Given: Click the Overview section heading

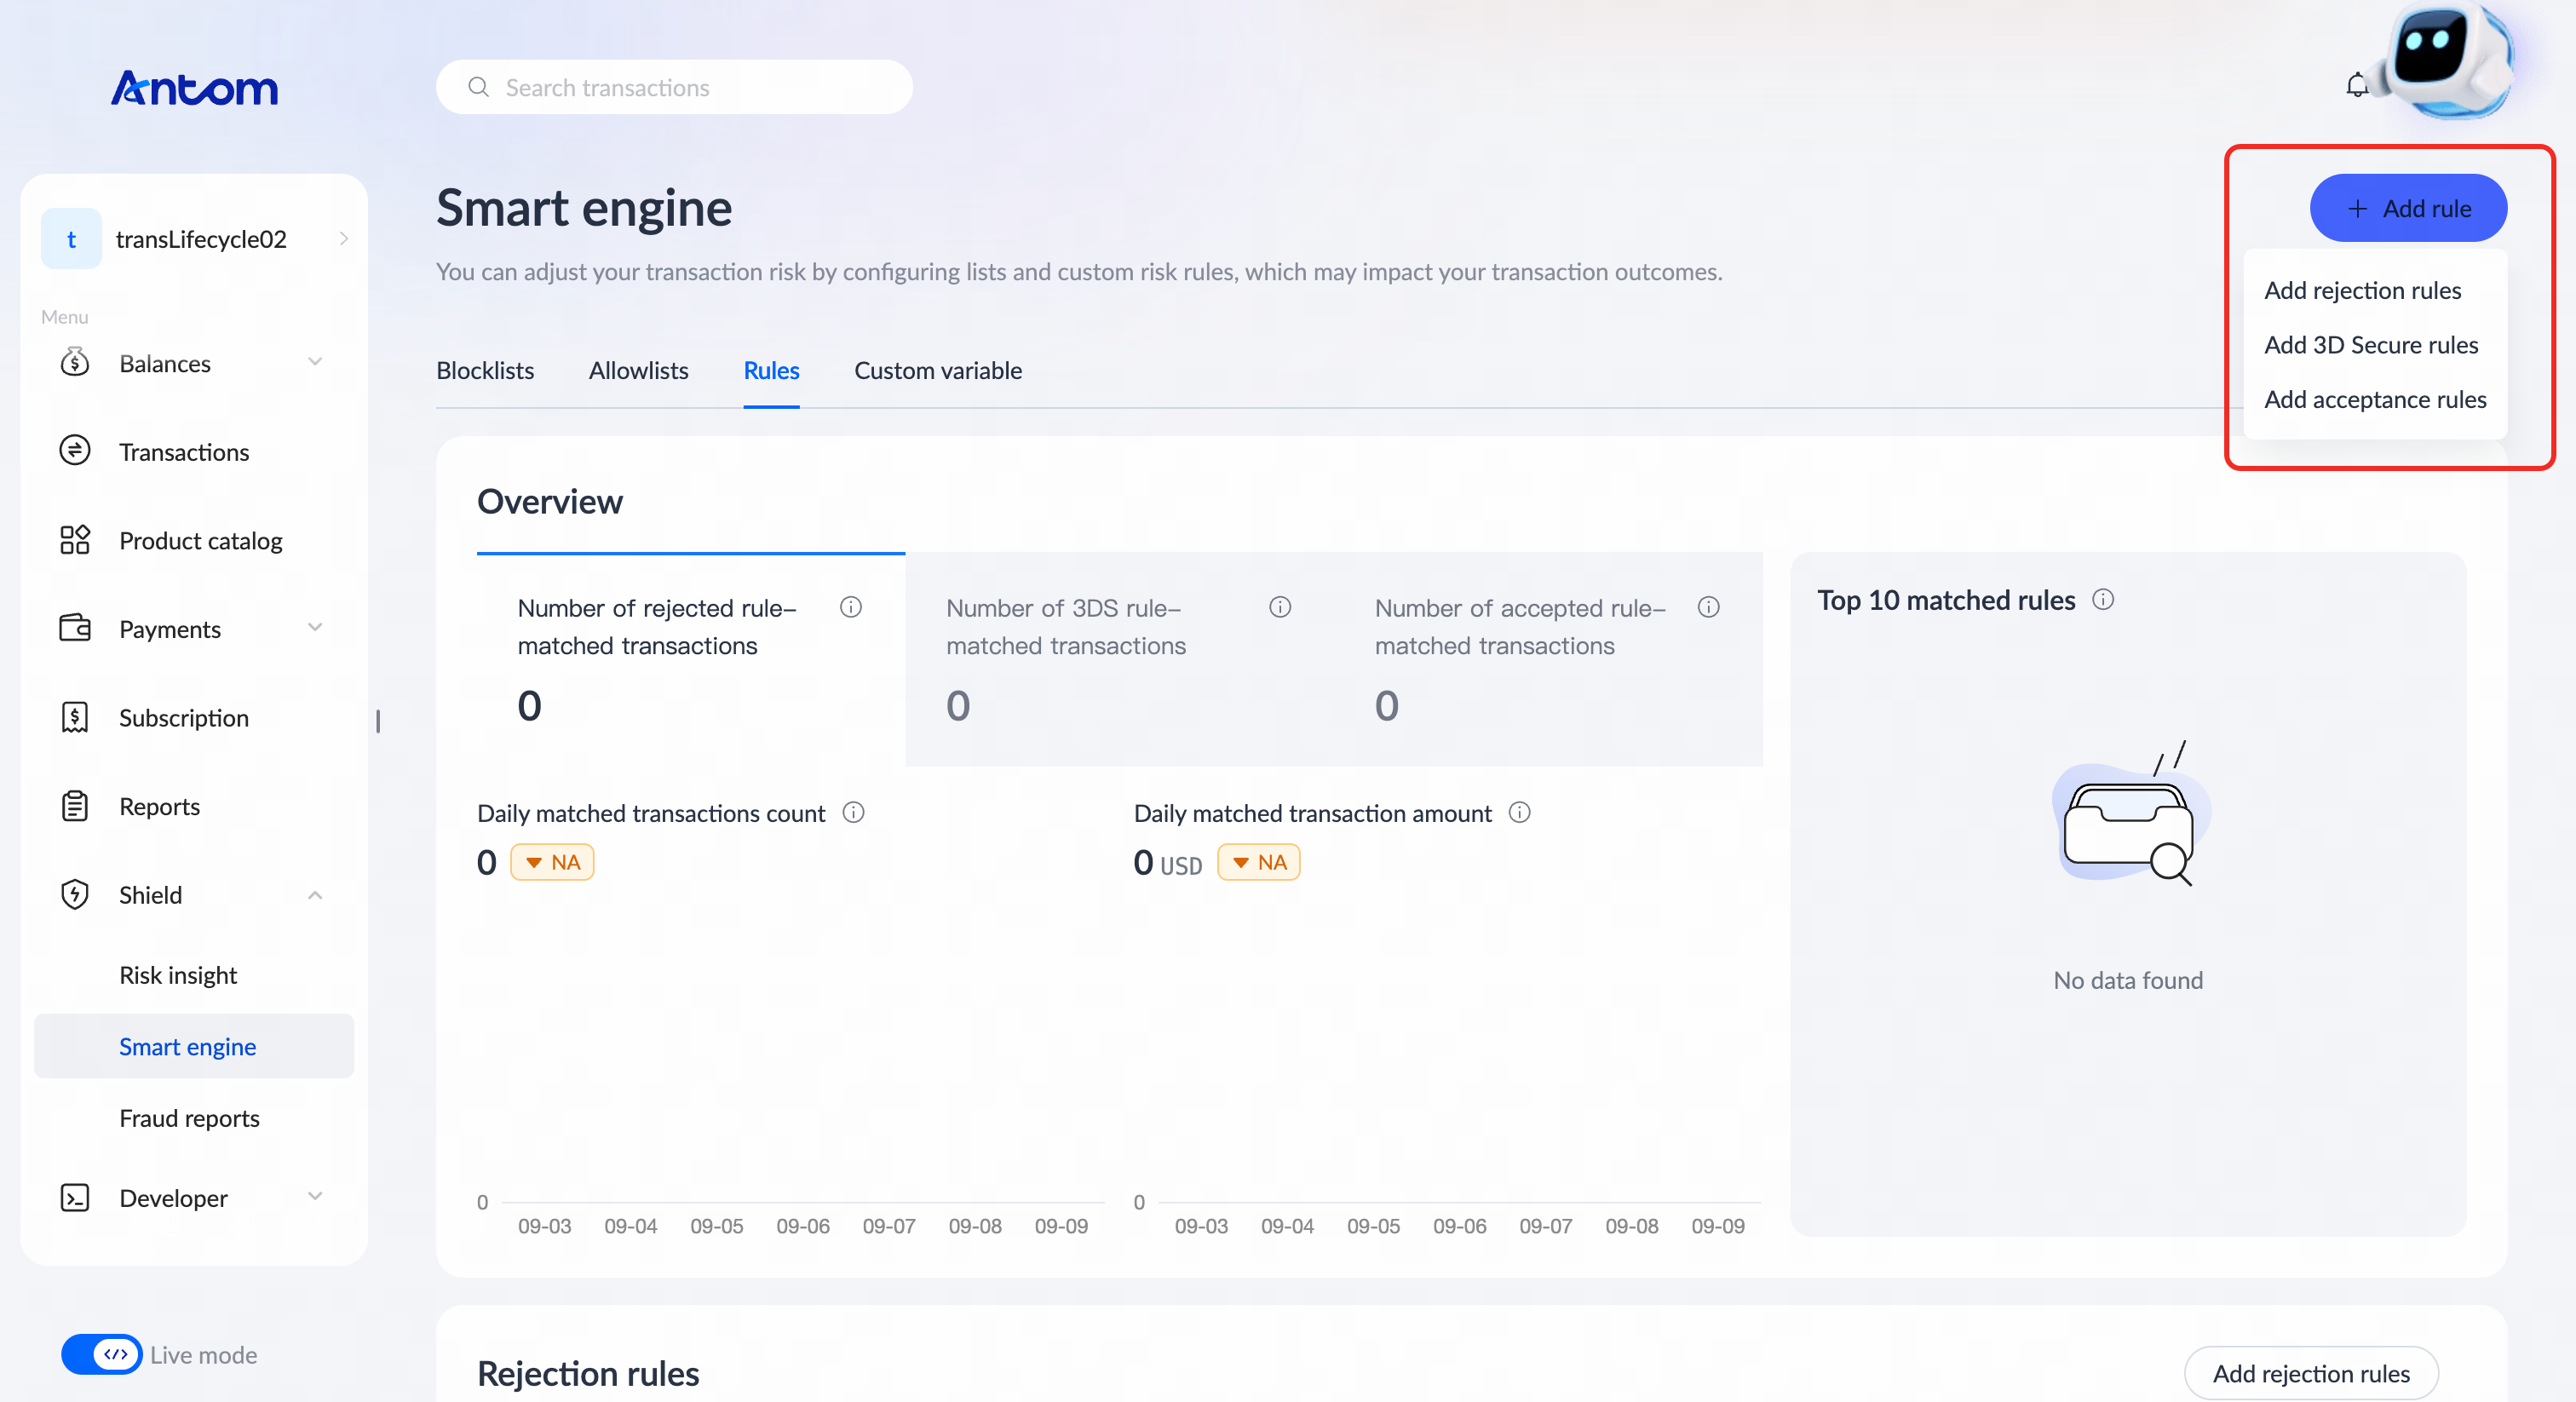Looking at the screenshot, I should coord(550,501).
